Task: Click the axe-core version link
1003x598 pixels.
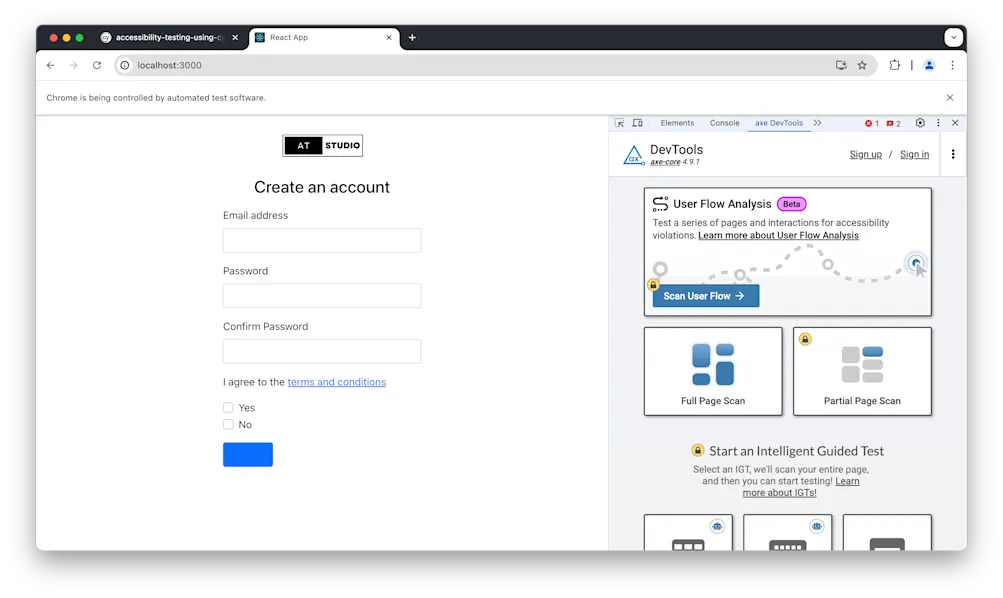Action: [665, 162]
